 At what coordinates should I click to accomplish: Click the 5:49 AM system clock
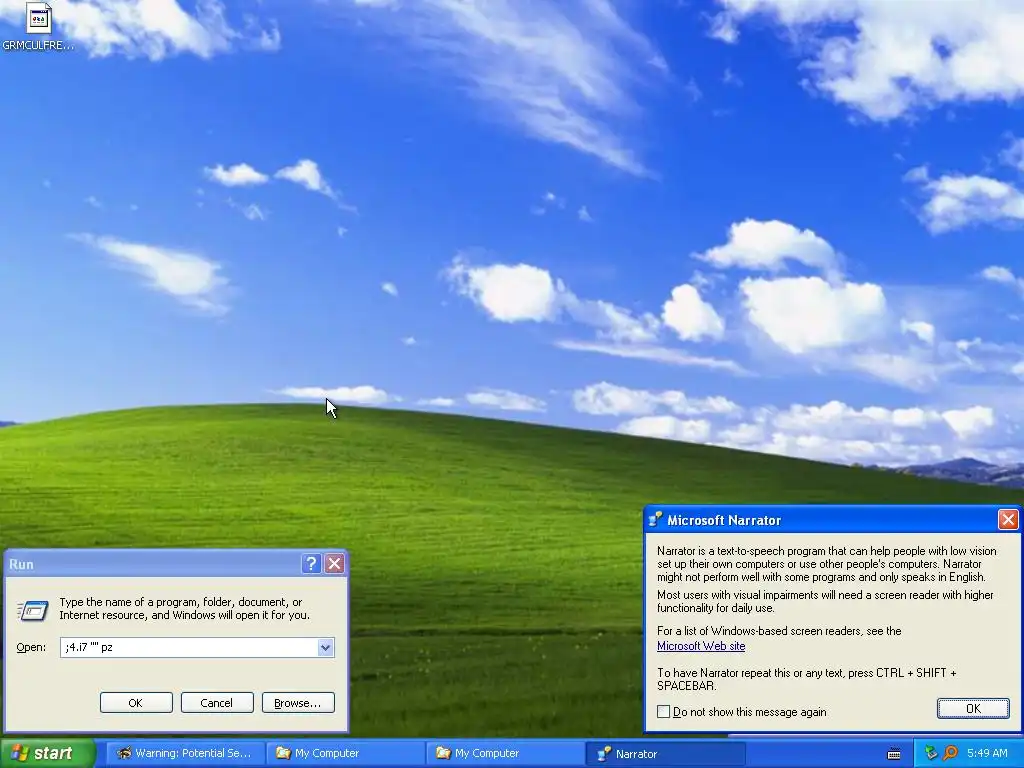coord(987,753)
